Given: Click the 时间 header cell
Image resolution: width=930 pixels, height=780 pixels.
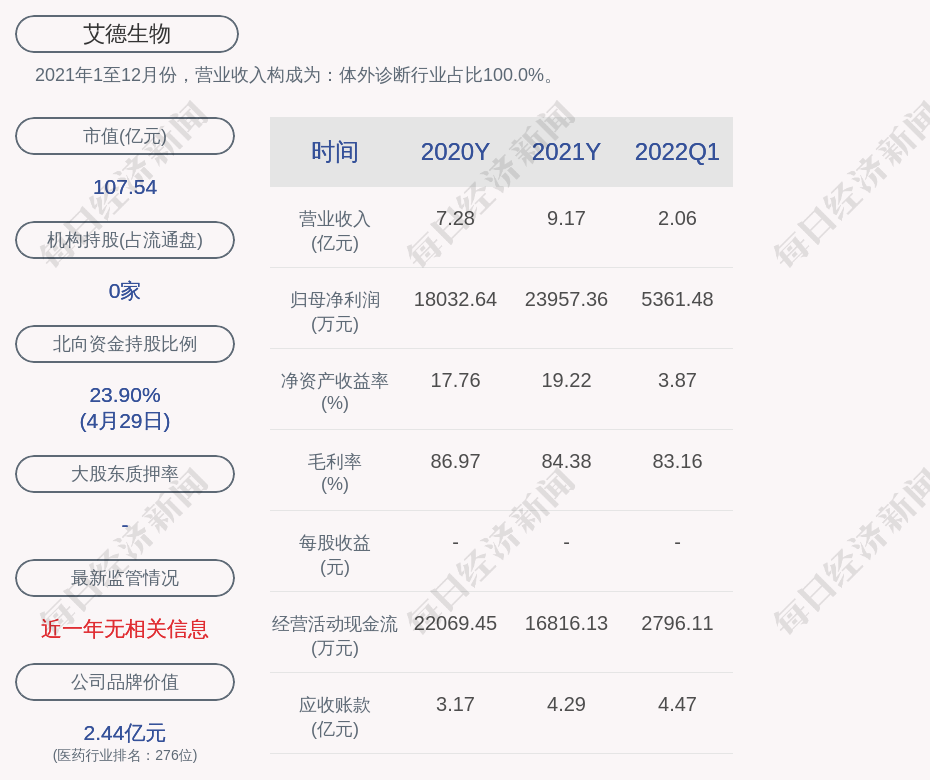Looking at the screenshot, I should [x=335, y=152].
